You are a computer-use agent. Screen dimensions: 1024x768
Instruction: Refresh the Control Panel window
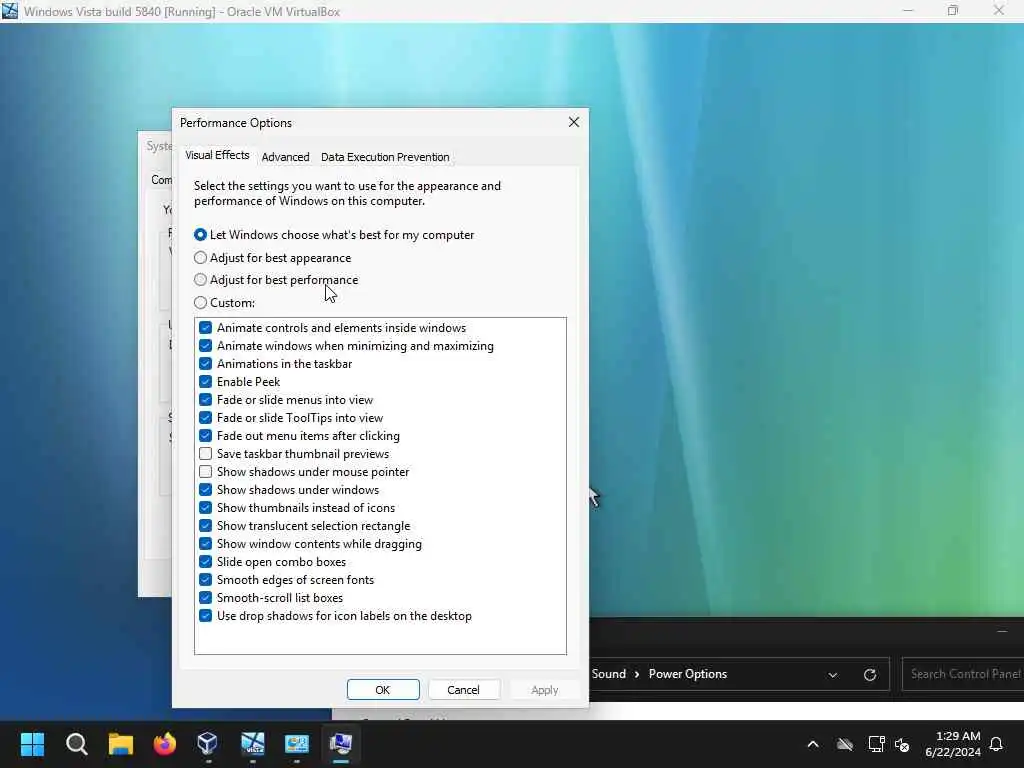870,675
